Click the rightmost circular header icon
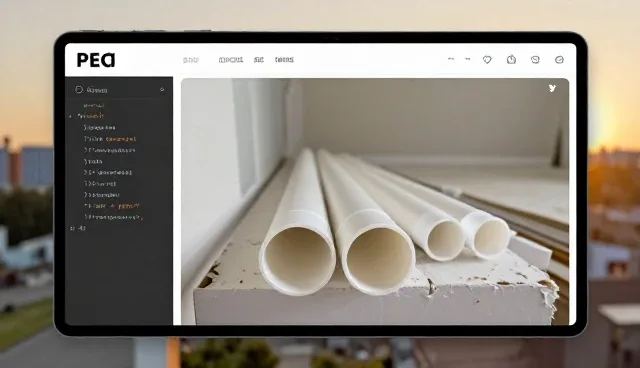 559,60
